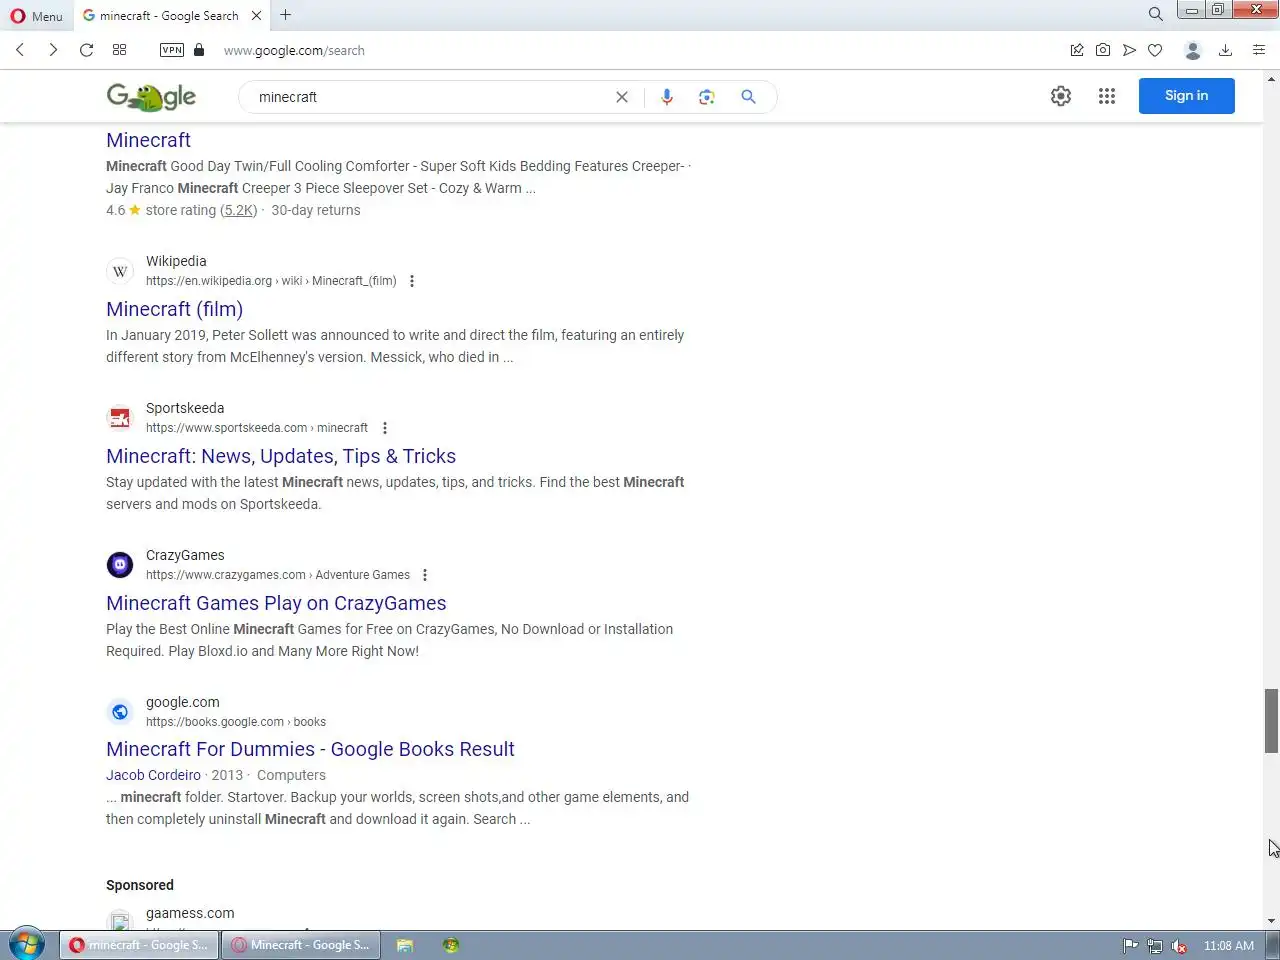Open File Explorer from the taskbar

pyautogui.click(x=405, y=945)
